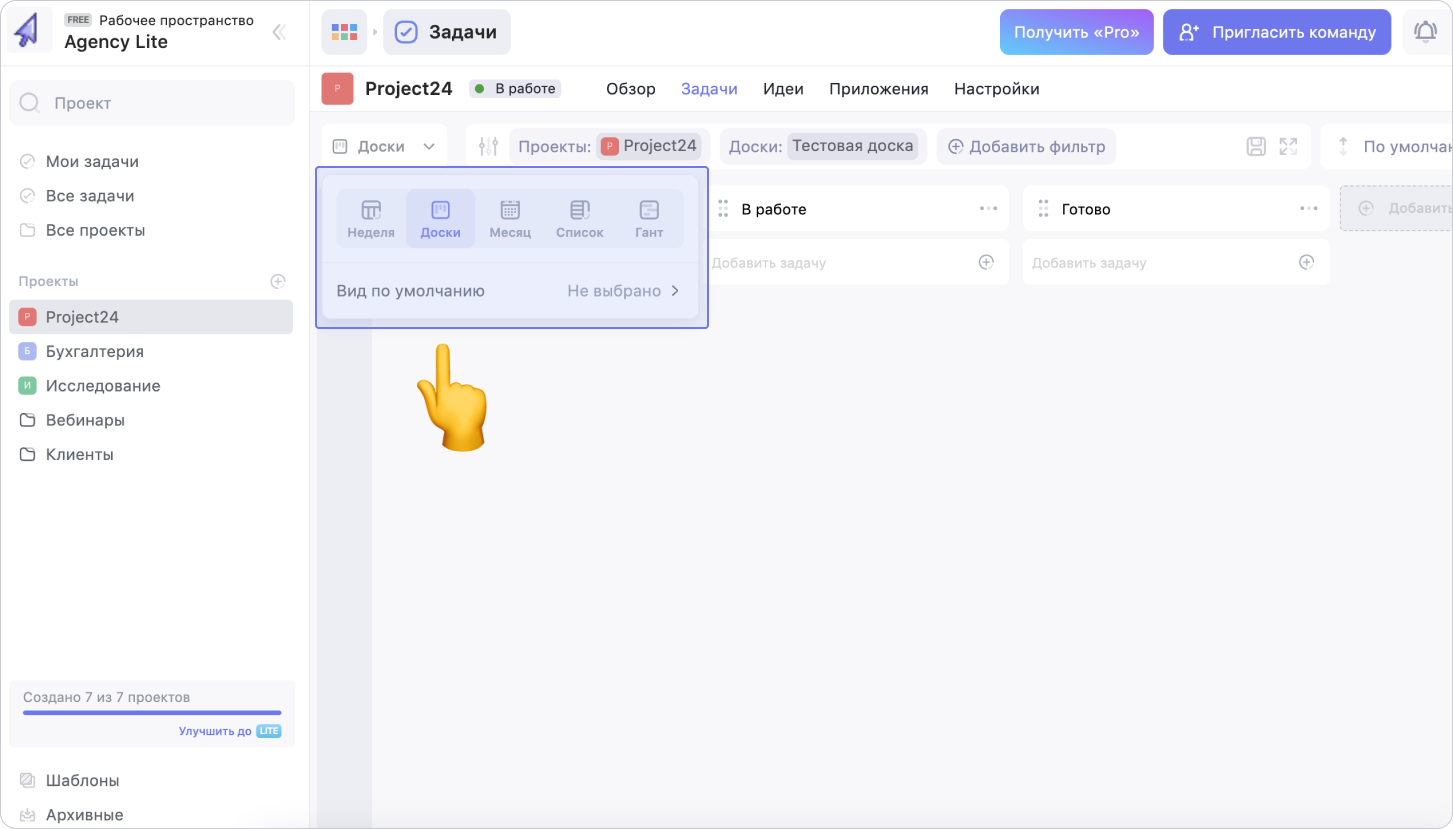Open the Обзор tab
This screenshot has width=1453, height=829.
tap(630, 89)
